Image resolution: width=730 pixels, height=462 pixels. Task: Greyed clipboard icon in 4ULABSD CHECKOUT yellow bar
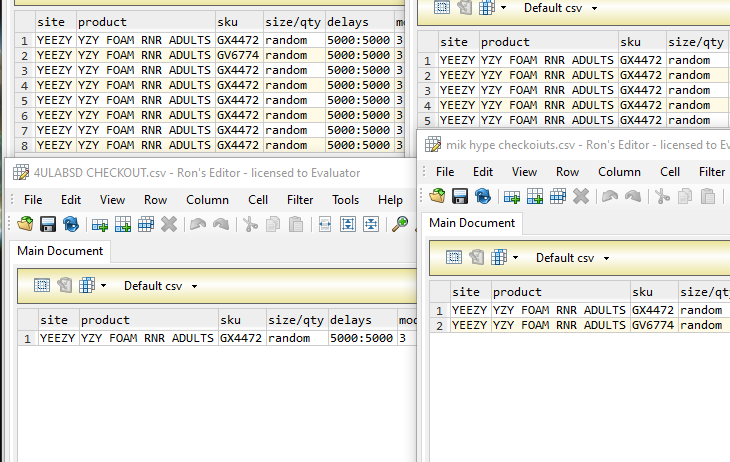(x=64, y=285)
